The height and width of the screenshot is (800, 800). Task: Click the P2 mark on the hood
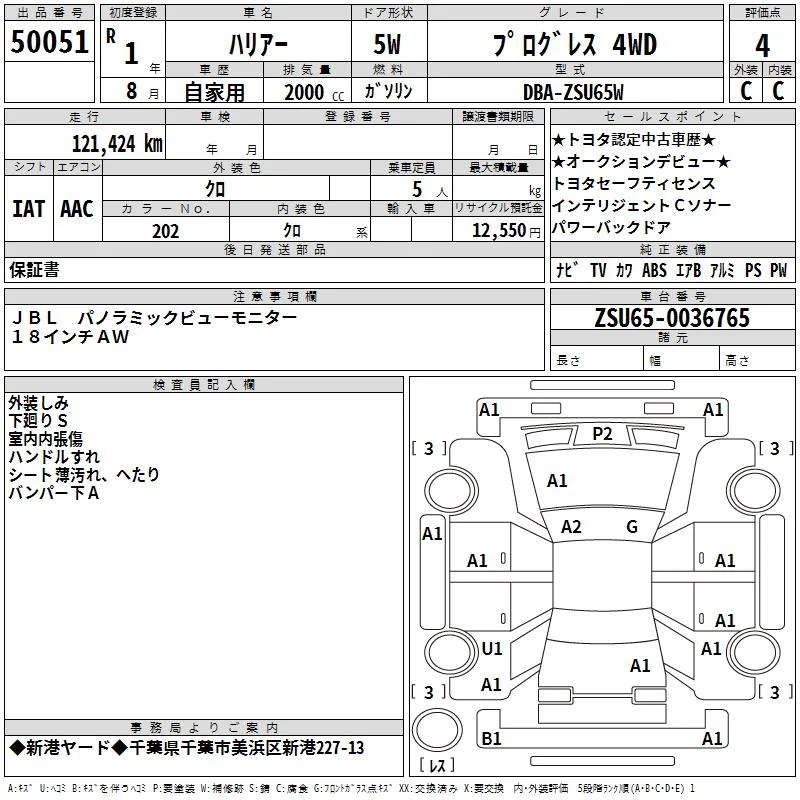click(602, 434)
